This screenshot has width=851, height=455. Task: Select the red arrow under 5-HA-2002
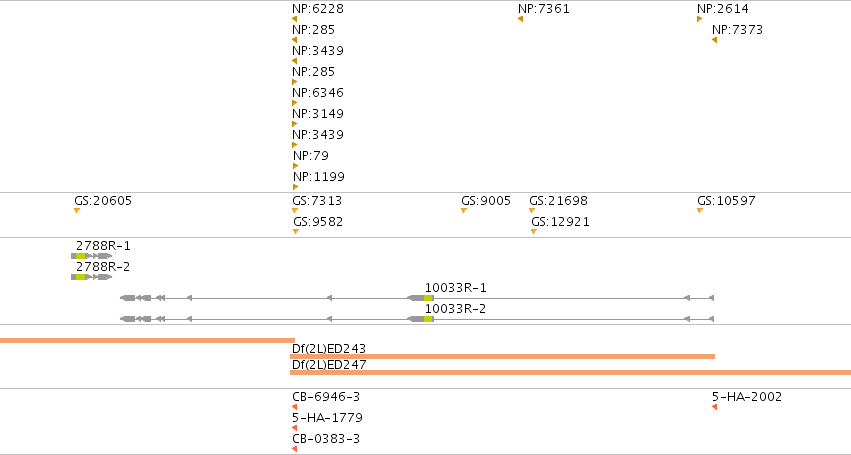pyautogui.click(x=714, y=407)
